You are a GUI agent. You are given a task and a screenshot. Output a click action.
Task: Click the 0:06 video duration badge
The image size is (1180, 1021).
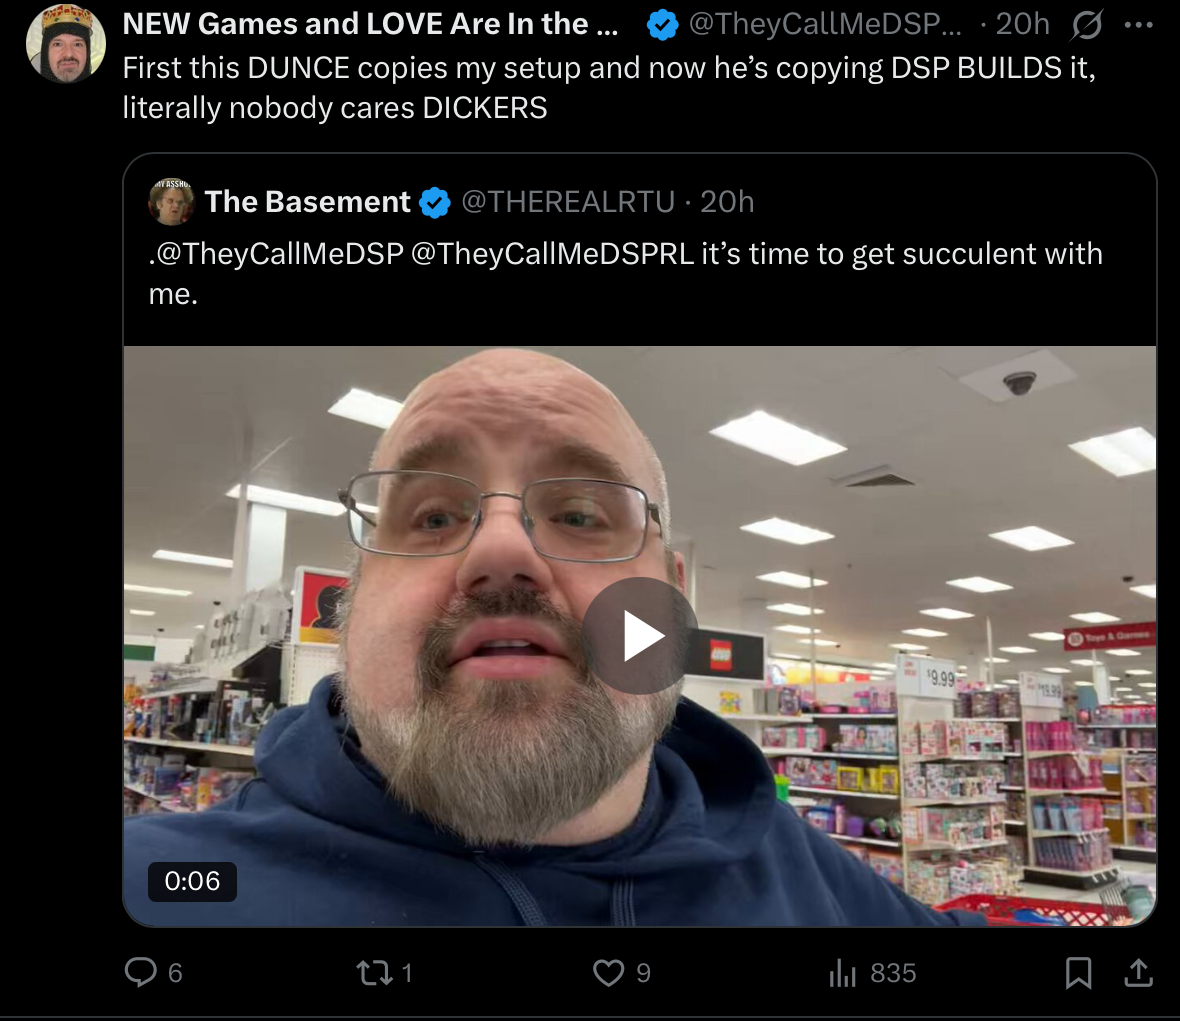point(193,881)
